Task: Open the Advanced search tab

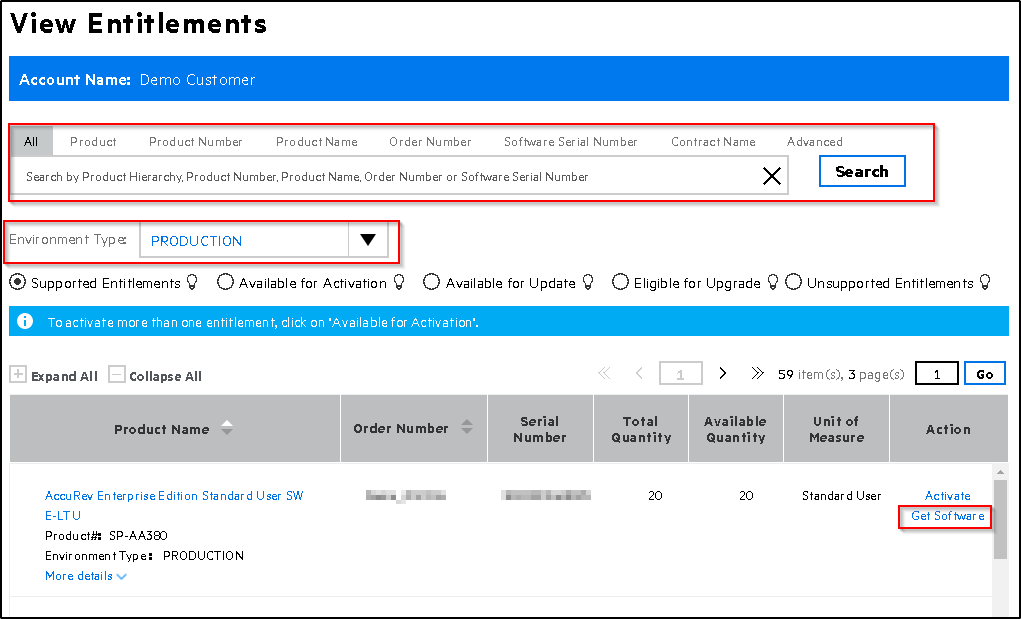Action: pos(814,141)
